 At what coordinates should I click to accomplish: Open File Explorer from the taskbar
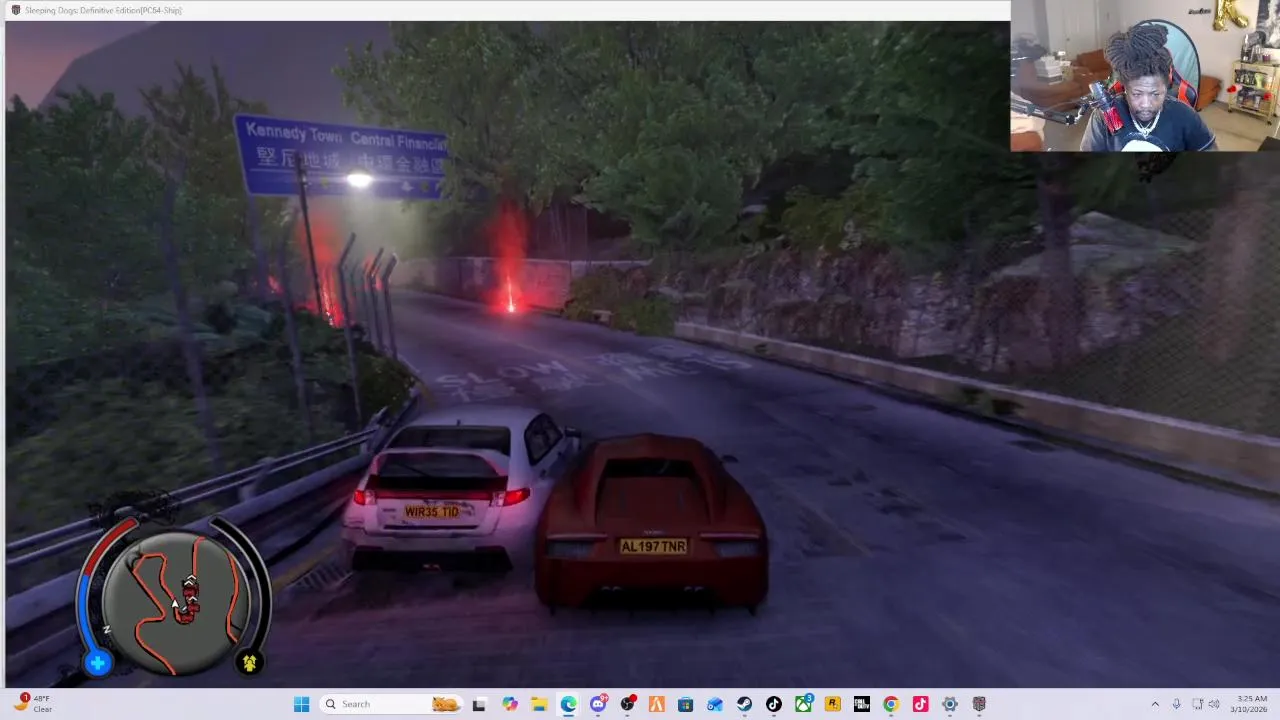point(539,704)
